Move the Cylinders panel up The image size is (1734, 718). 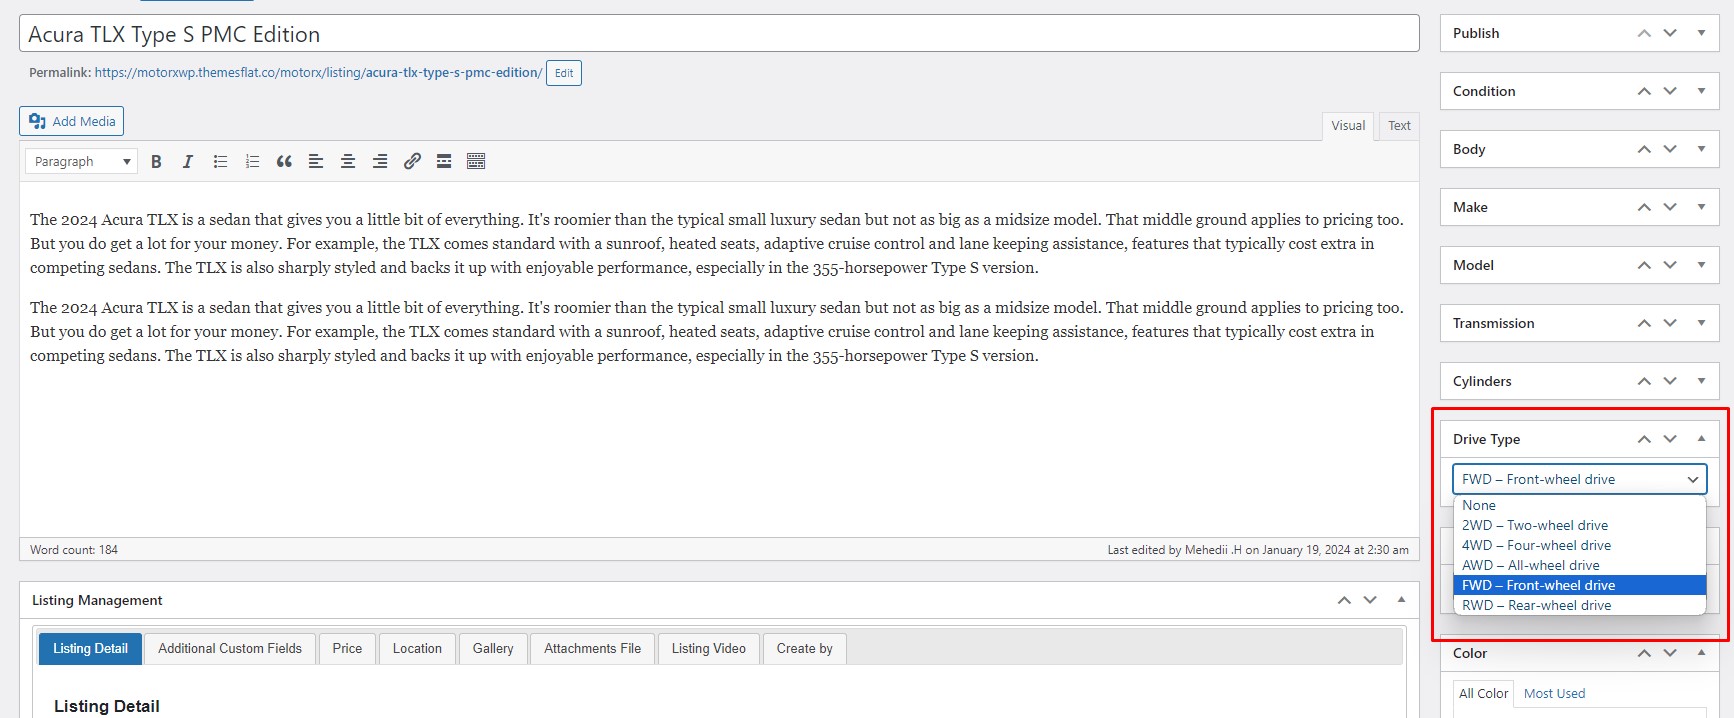(x=1644, y=381)
